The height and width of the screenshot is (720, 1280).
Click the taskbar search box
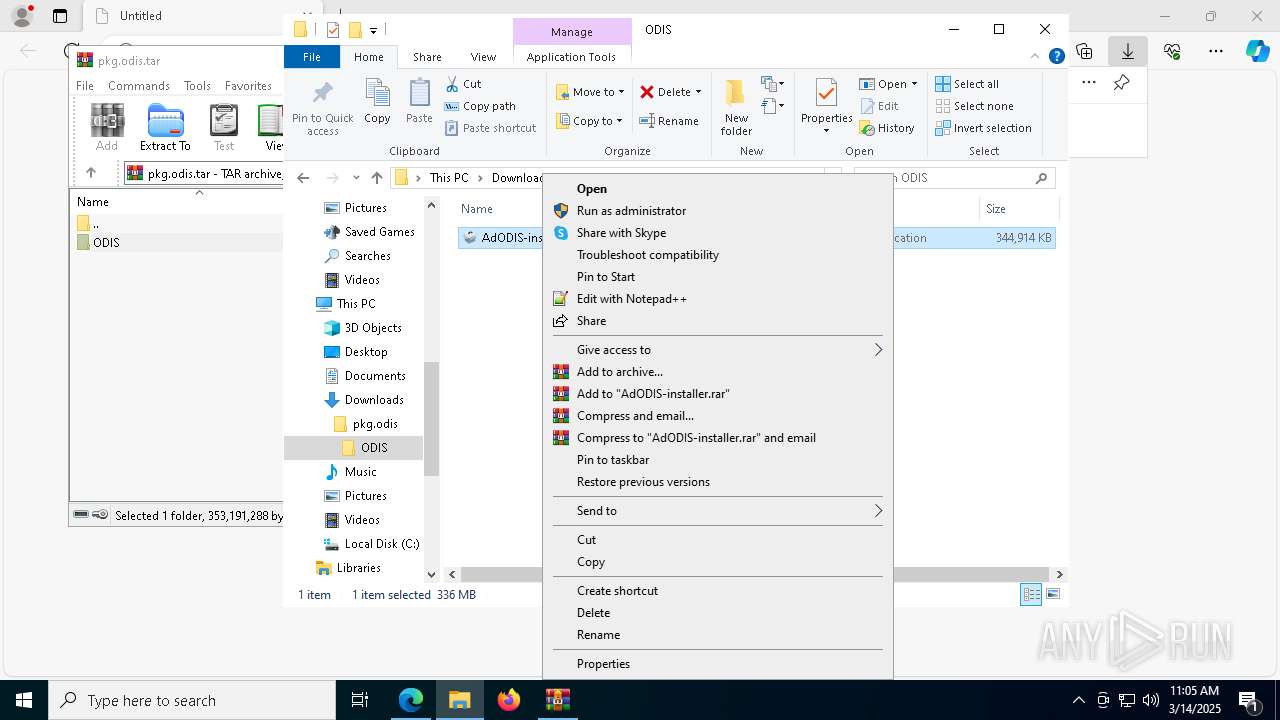tap(192, 700)
